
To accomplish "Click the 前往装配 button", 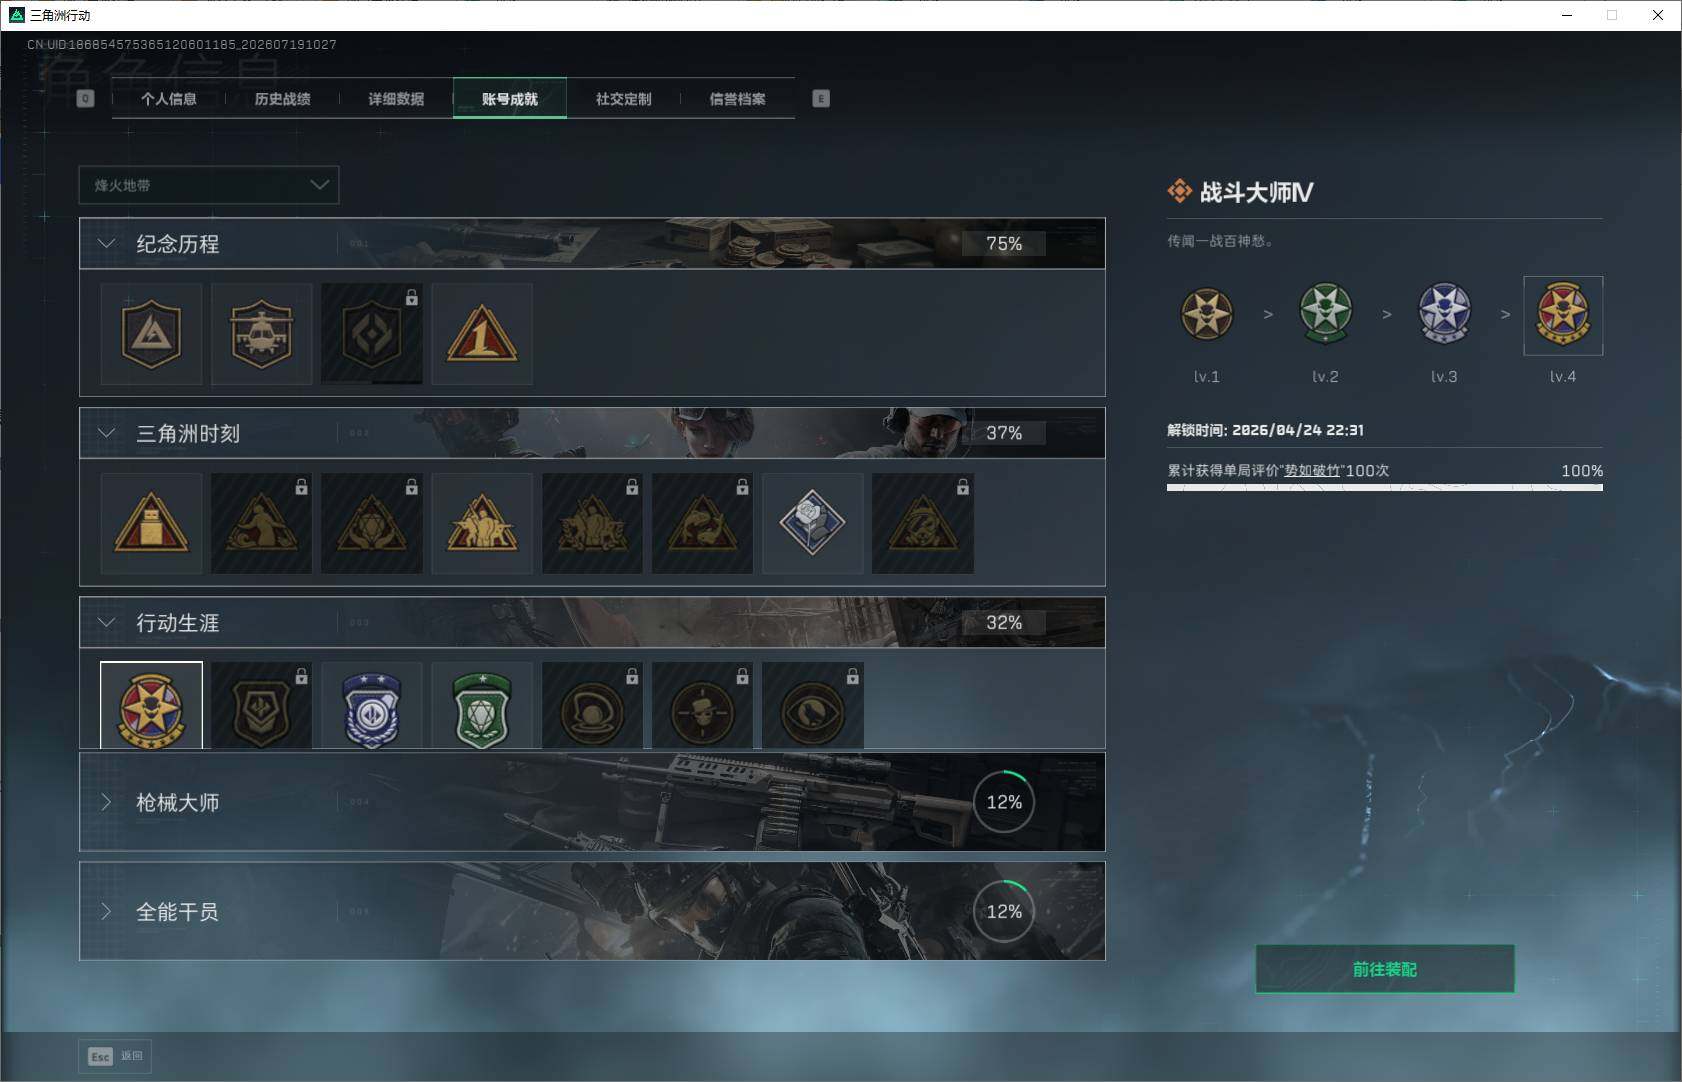I will (x=1385, y=969).
